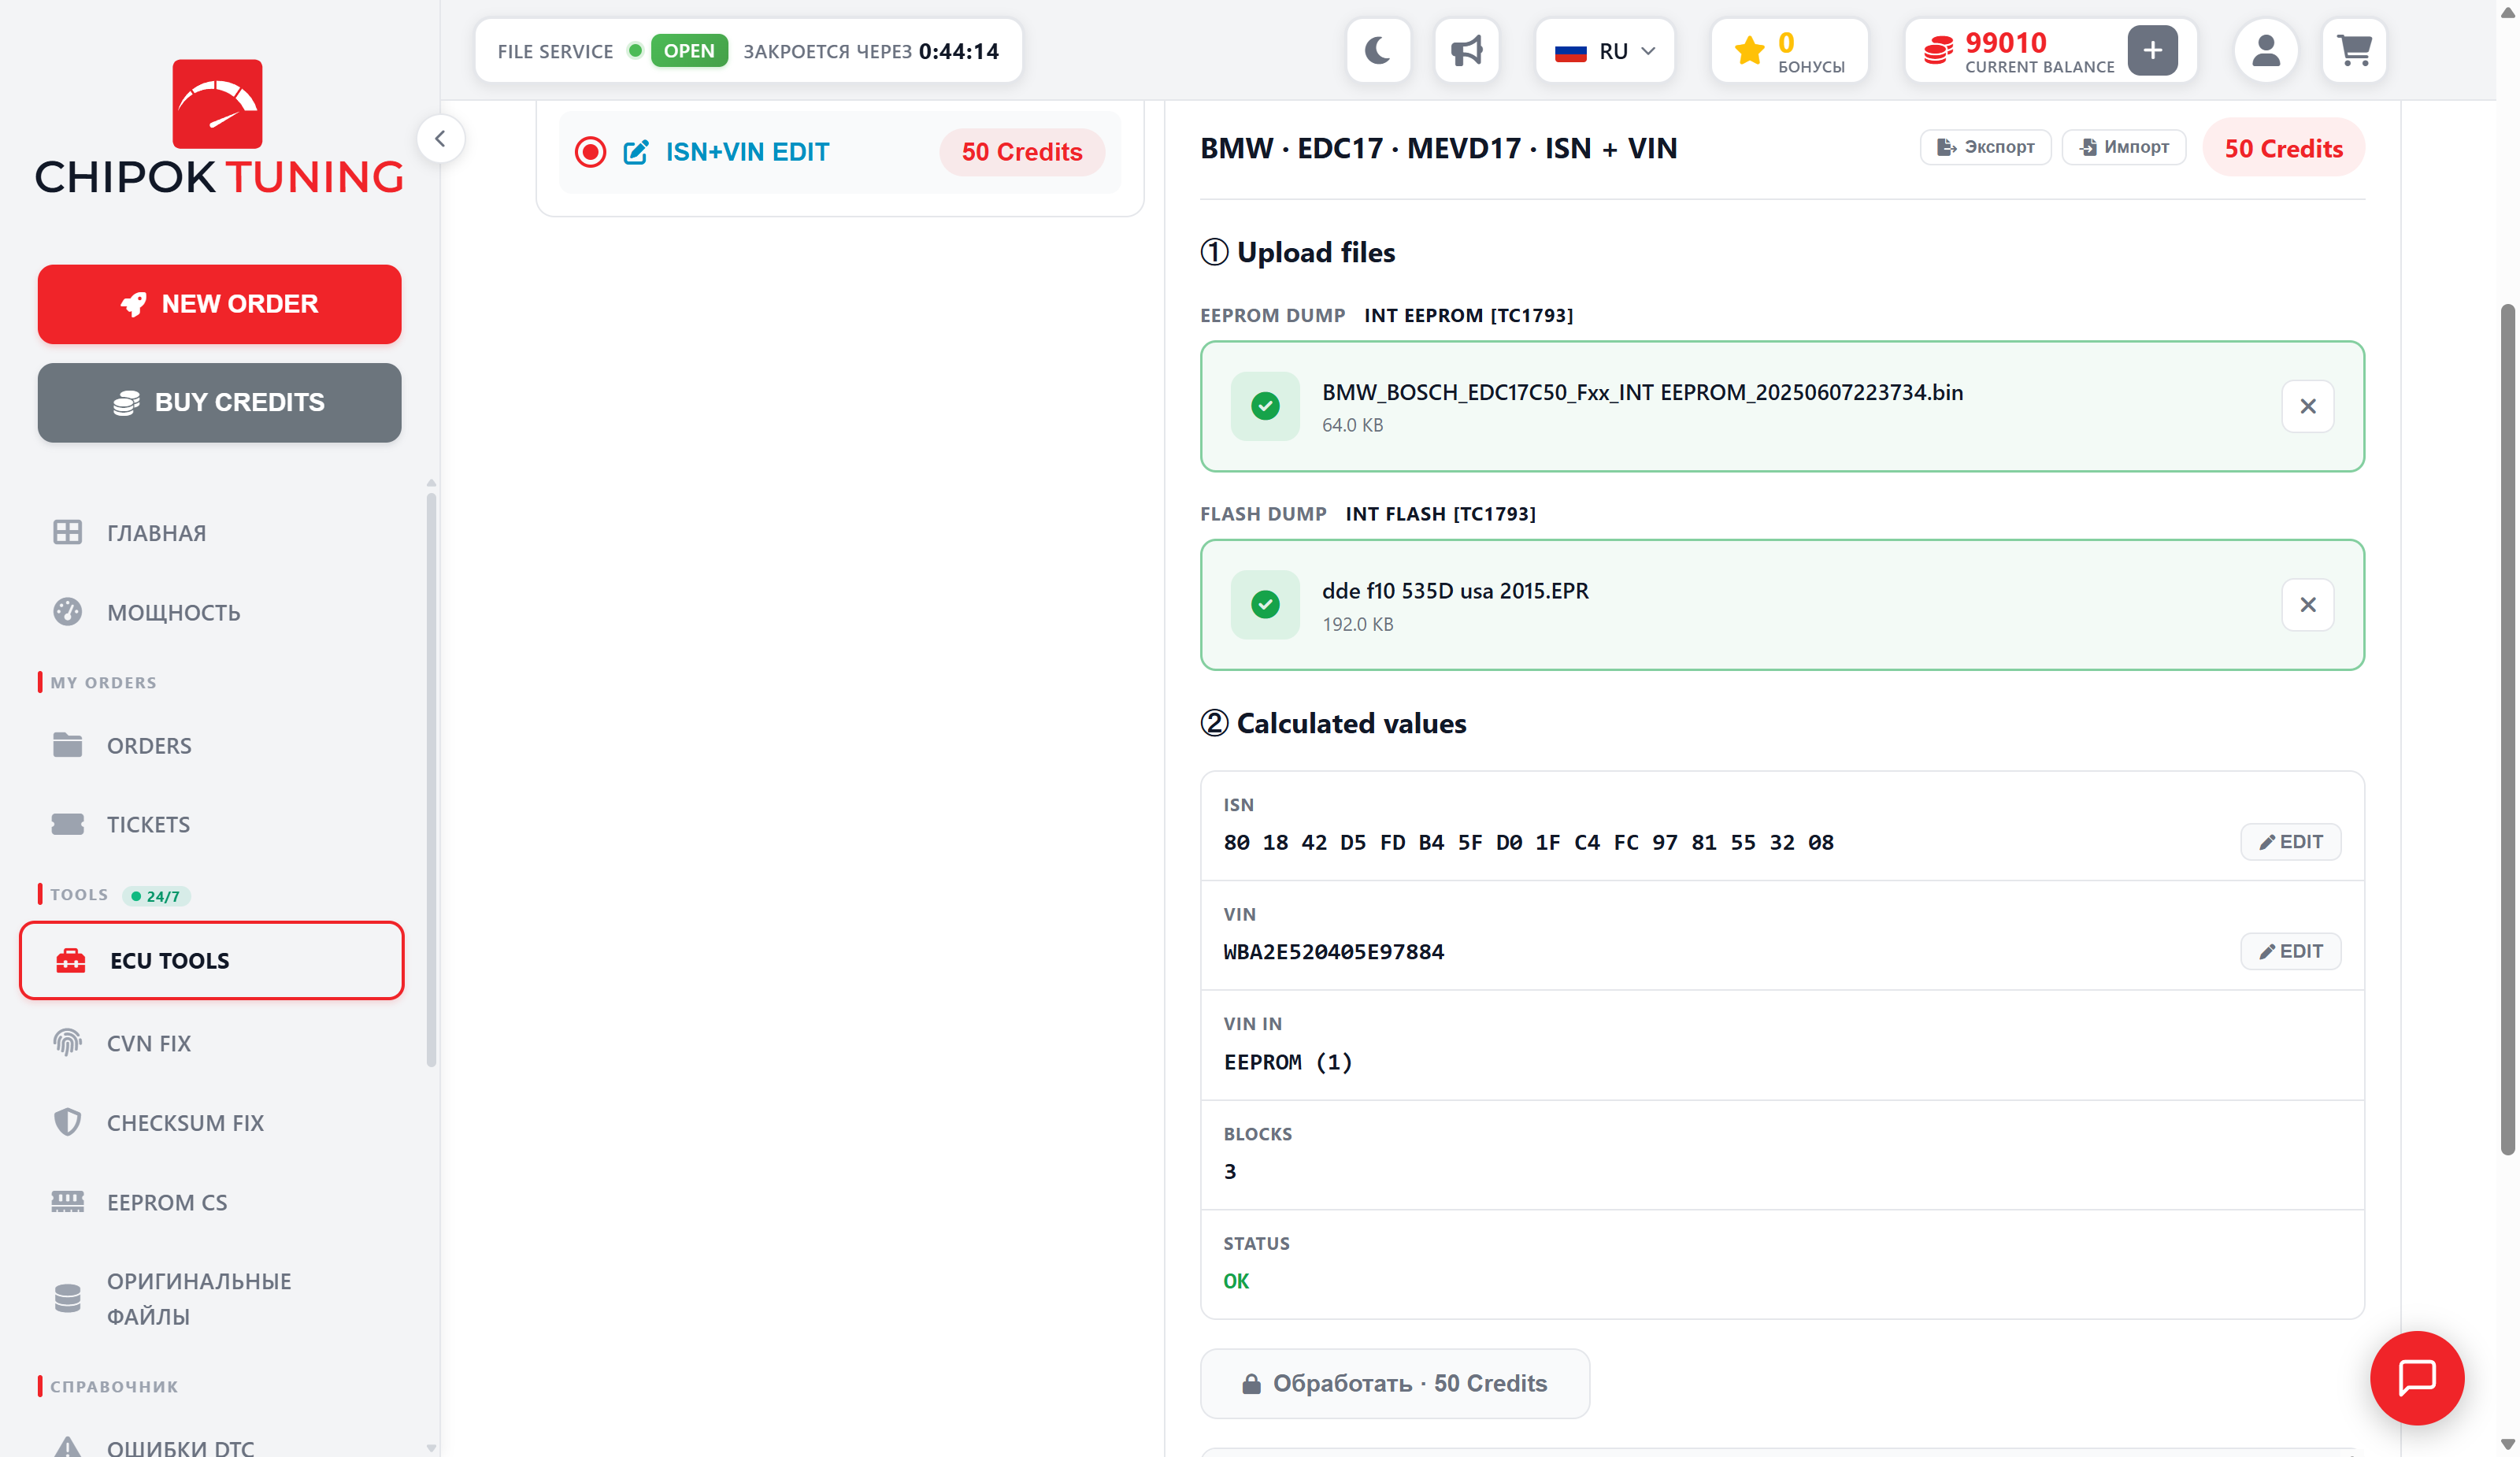The width and height of the screenshot is (2520, 1457).
Task: Click the sidebar menu scrollbar
Action: [431, 780]
